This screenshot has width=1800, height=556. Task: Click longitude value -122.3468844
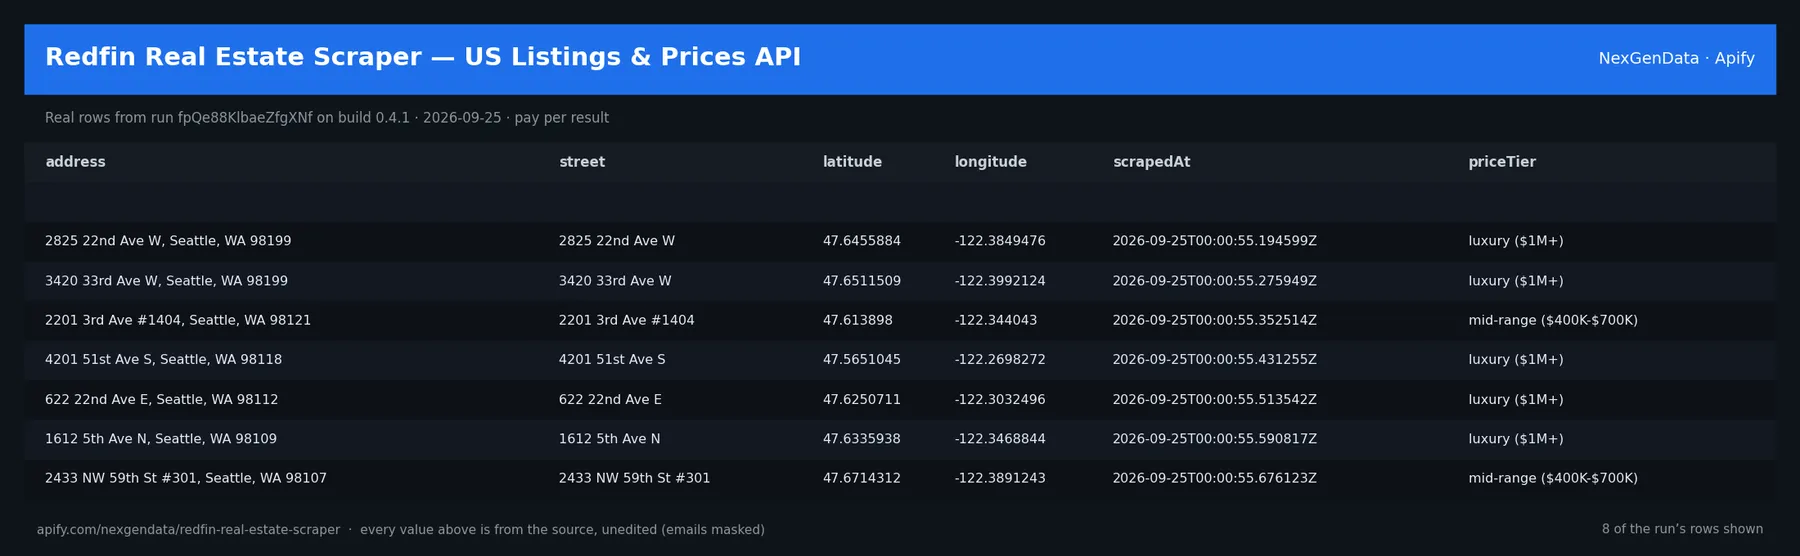(1000, 439)
